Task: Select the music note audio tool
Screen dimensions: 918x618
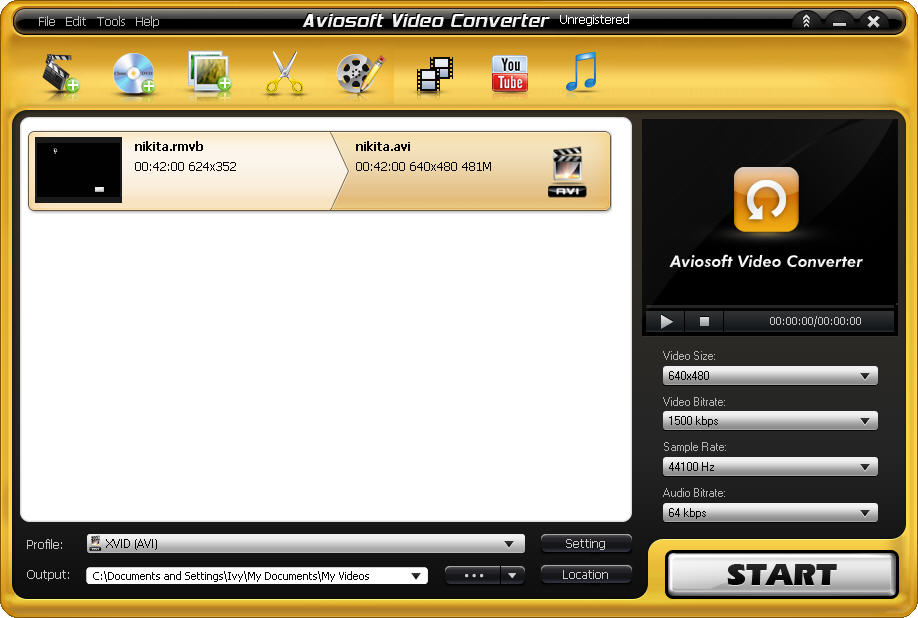Action: tap(582, 73)
